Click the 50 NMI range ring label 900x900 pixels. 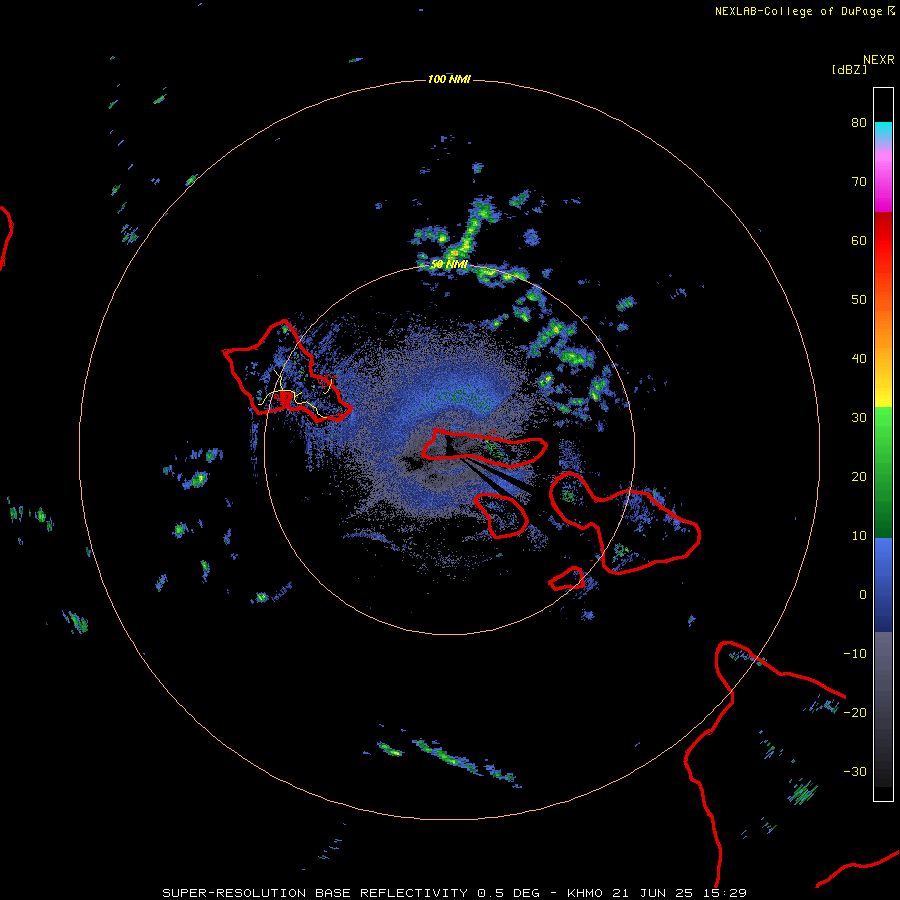(x=449, y=265)
